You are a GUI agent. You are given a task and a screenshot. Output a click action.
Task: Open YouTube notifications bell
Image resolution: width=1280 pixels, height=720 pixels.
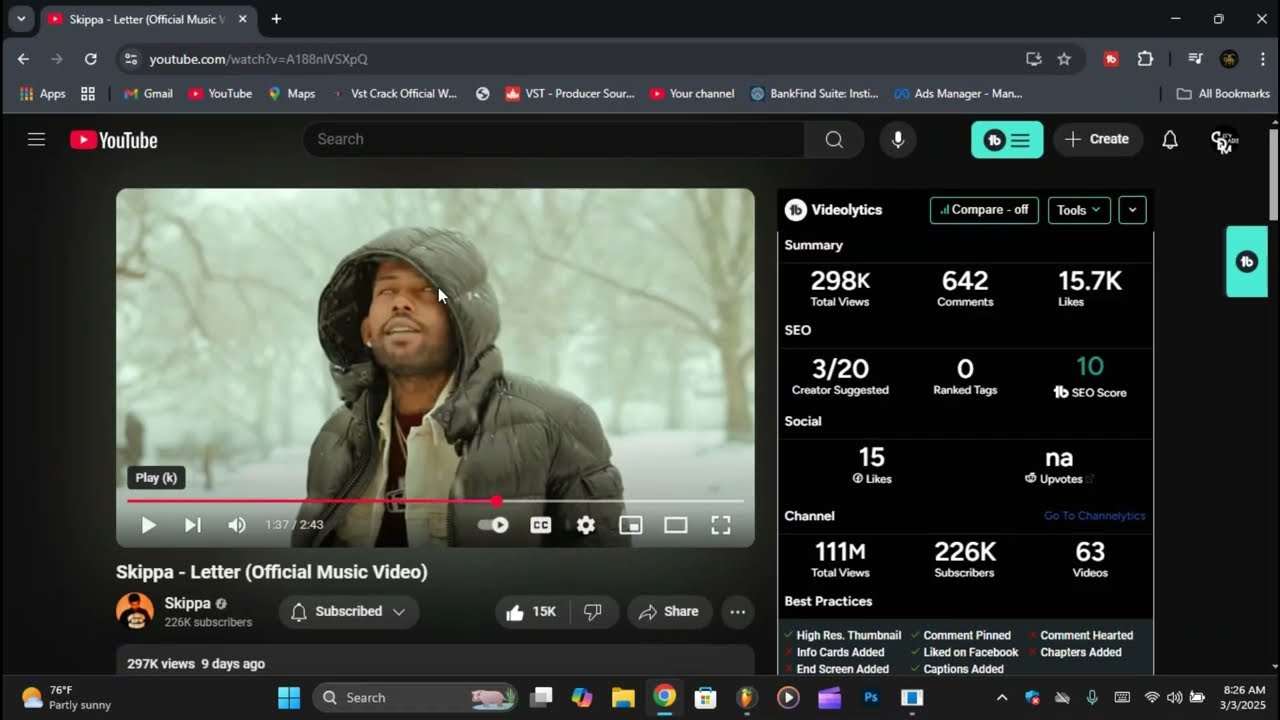[x=1170, y=140]
